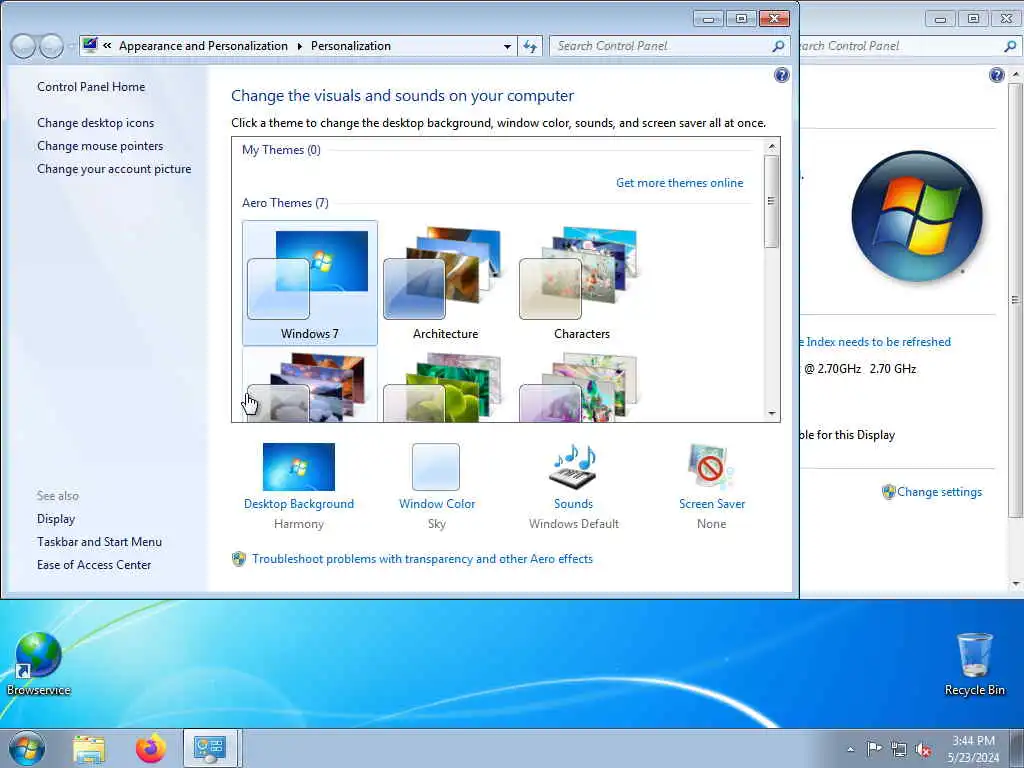This screenshot has height=768, width=1024.
Task: Select the Windows 7 Aero theme
Action: point(310,283)
